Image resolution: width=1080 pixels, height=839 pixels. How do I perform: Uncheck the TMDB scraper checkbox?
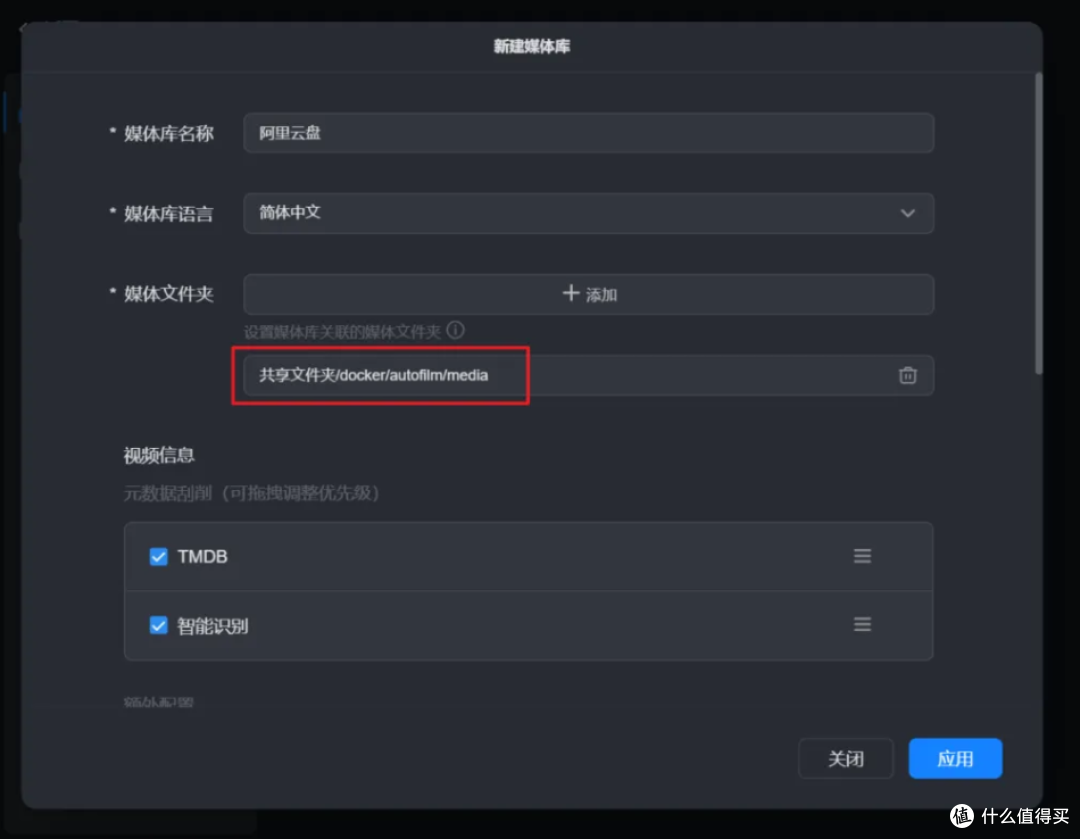point(158,557)
